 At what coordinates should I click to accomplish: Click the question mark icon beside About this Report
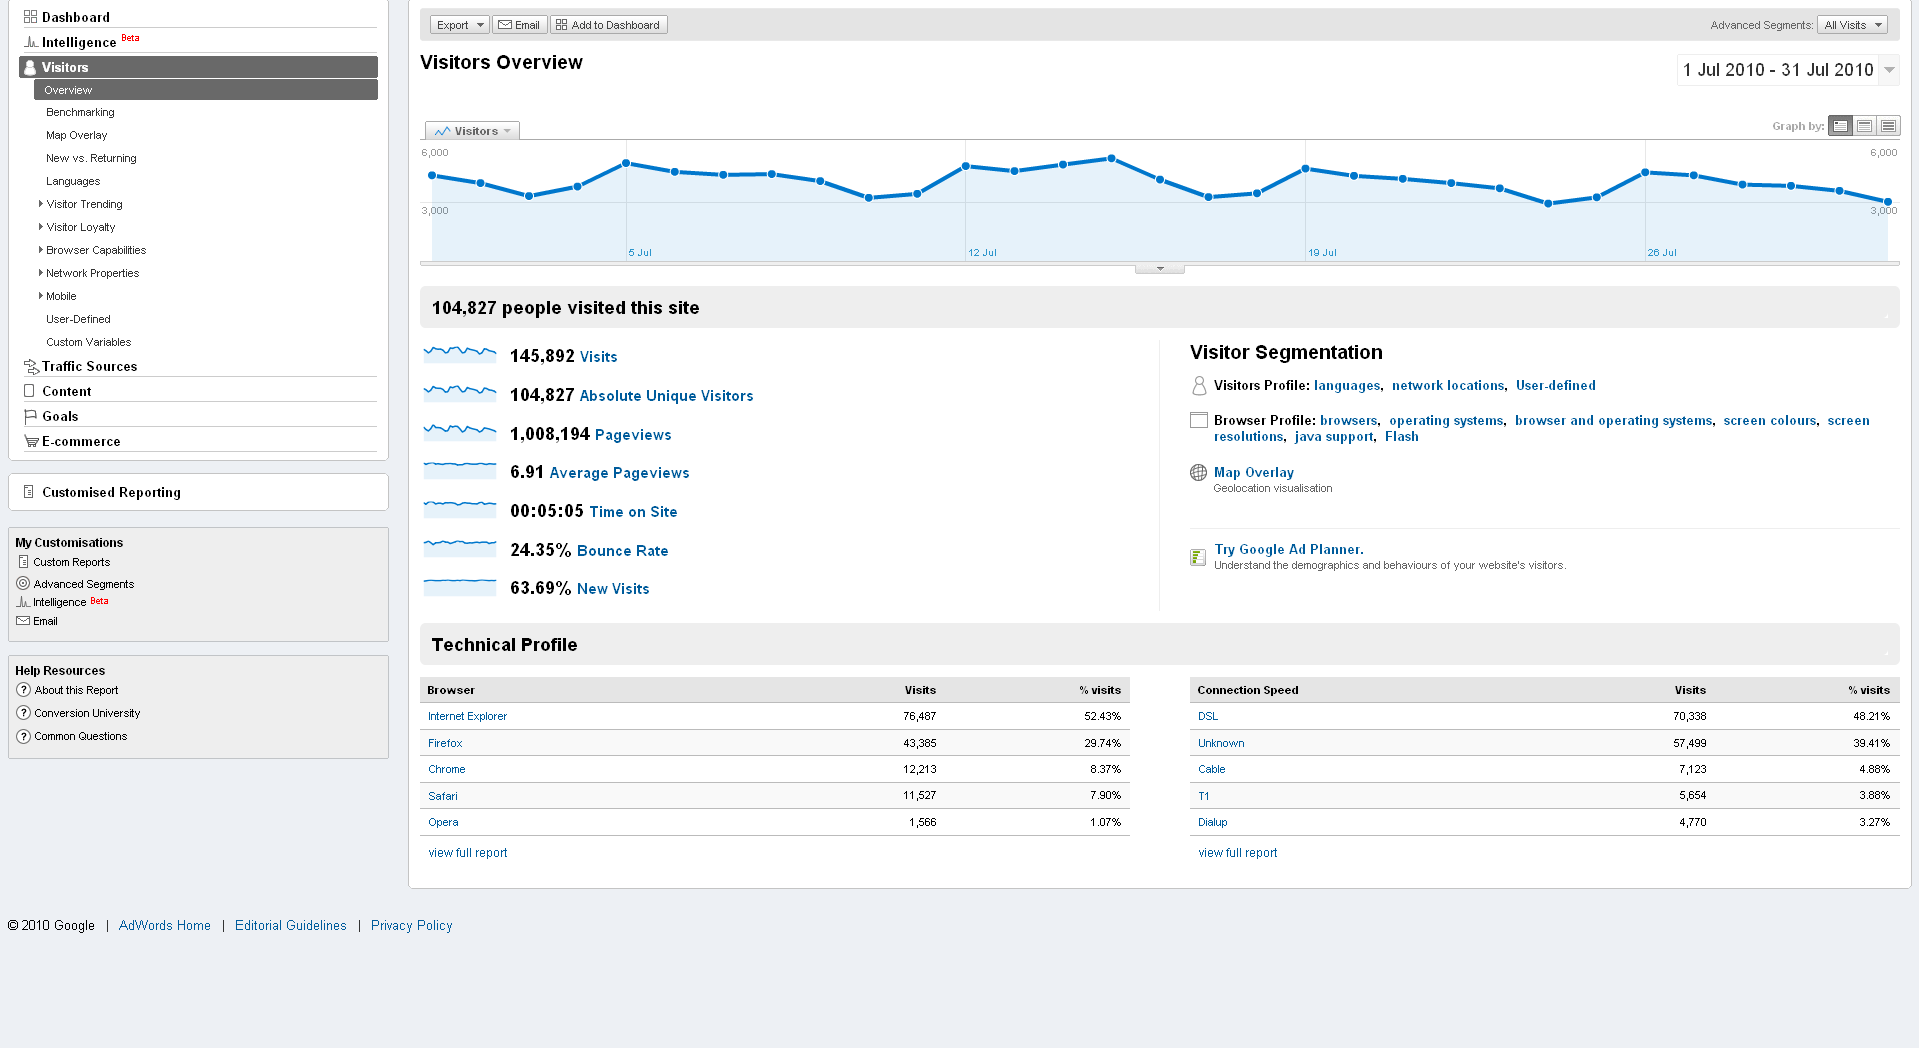[x=24, y=690]
